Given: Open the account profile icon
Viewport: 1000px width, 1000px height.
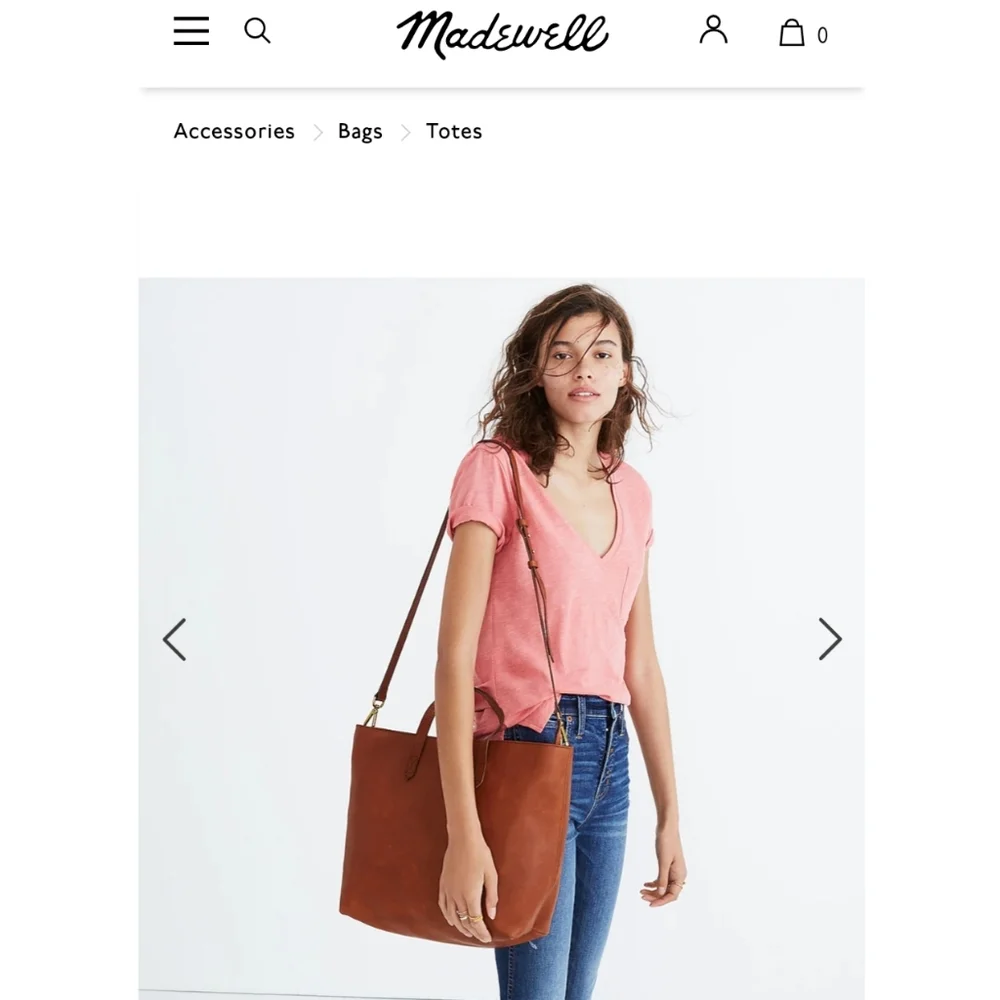Looking at the screenshot, I should coord(713,30).
